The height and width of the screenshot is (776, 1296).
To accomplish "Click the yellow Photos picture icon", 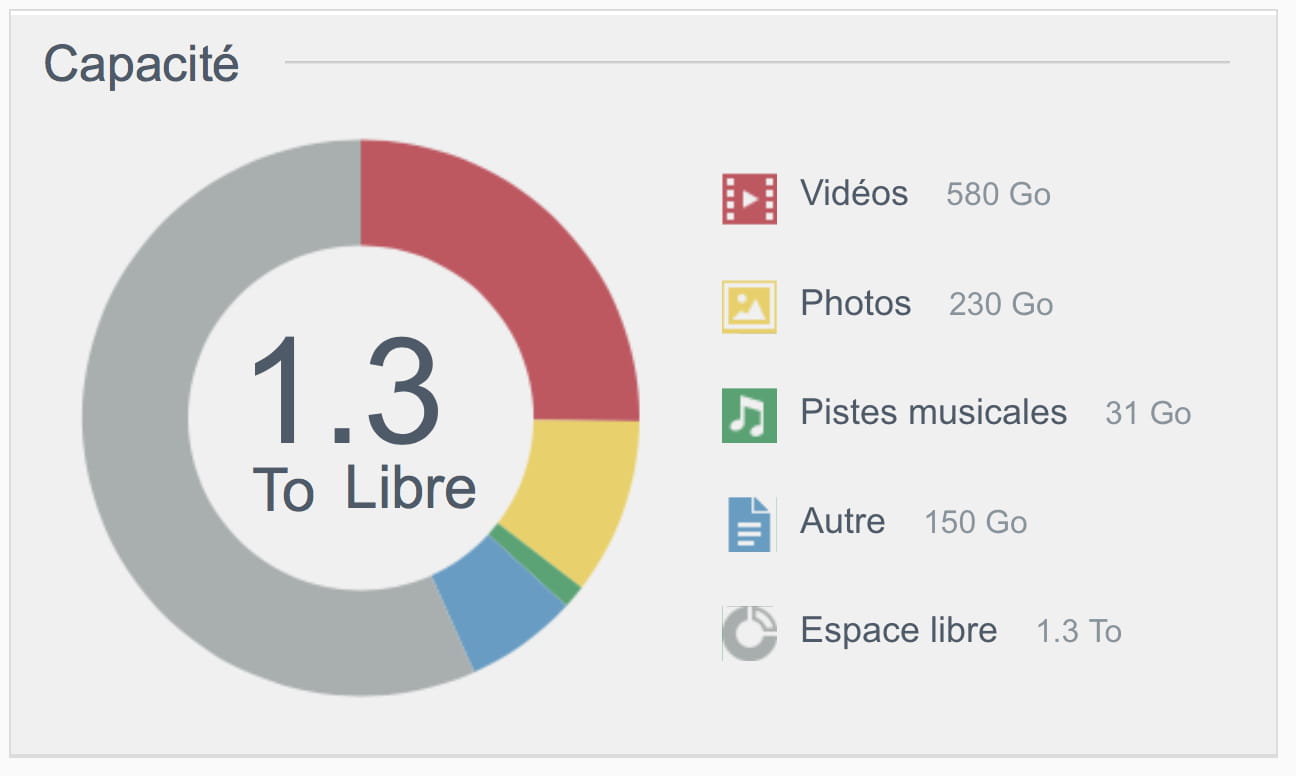I will [749, 307].
